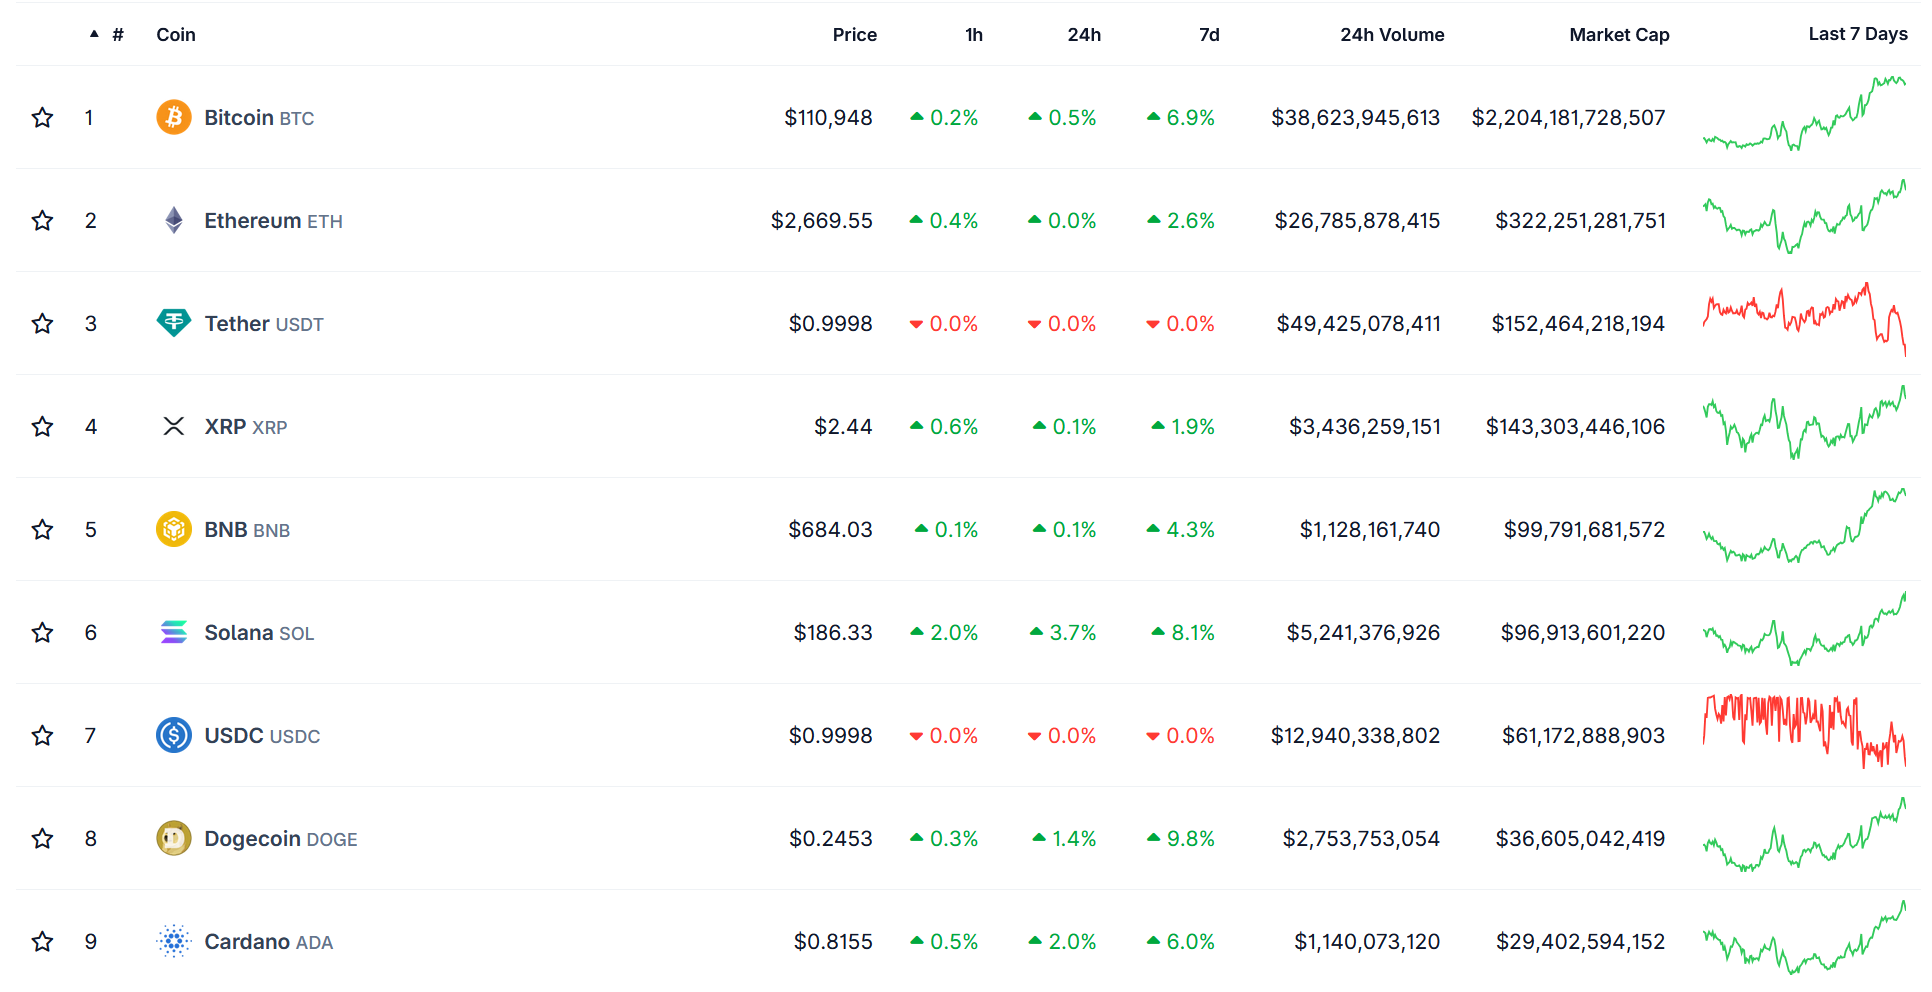Open the Cardano ADA coin page

click(269, 942)
